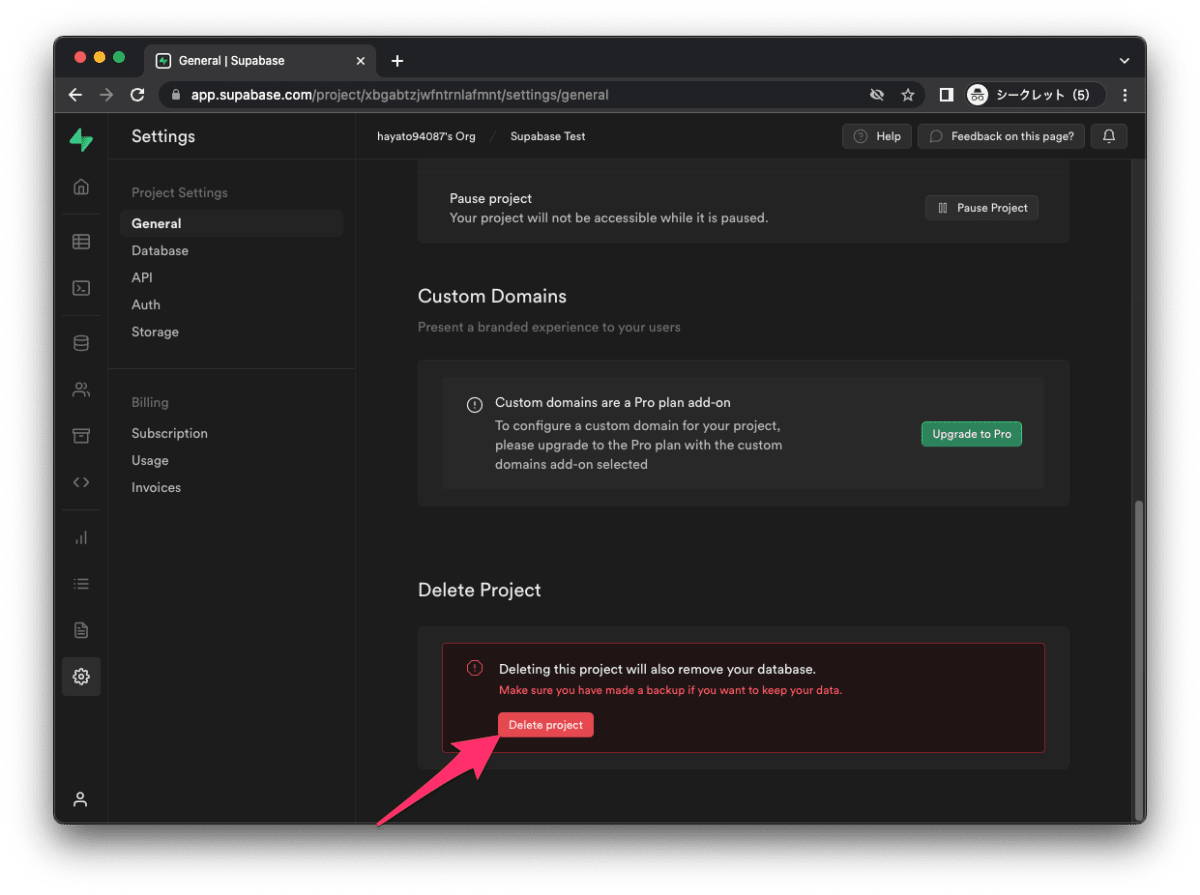The image size is (1200, 895).
Task: Click the browser address bar URL
Action: (x=400, y=95)
